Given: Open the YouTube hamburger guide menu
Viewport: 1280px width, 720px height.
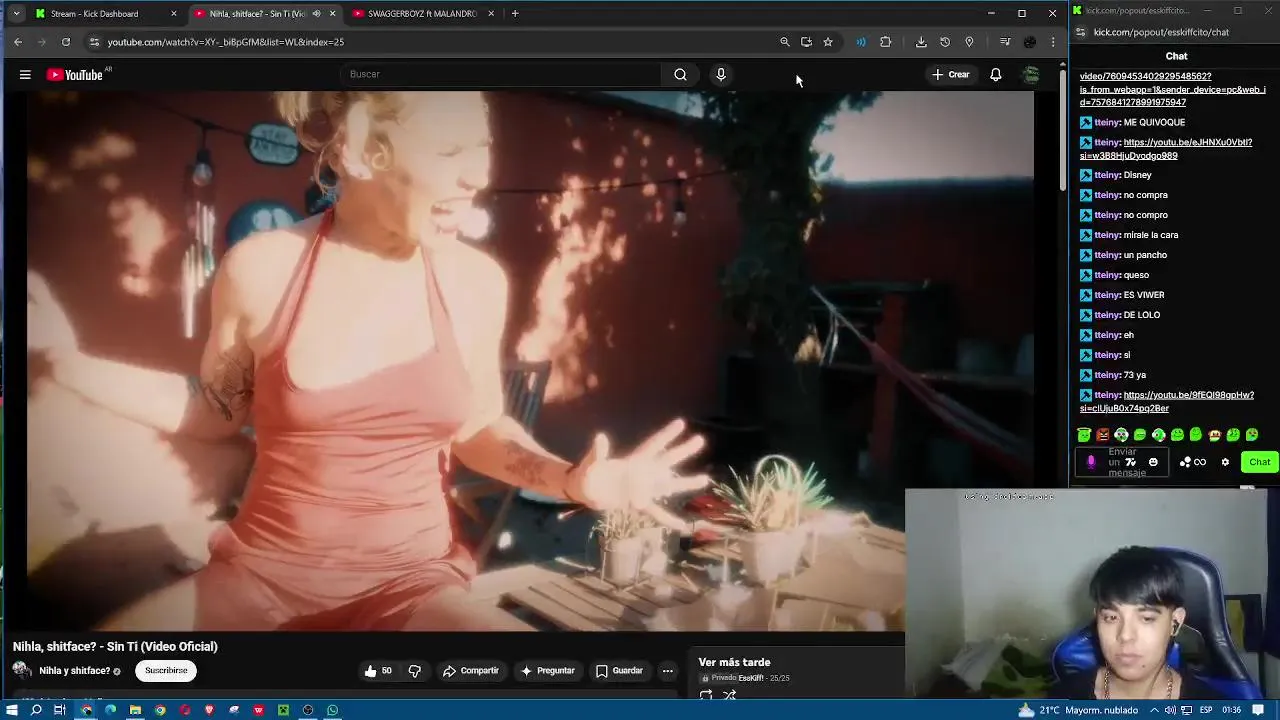Looking at the screenshot, I should coord(25,74).
